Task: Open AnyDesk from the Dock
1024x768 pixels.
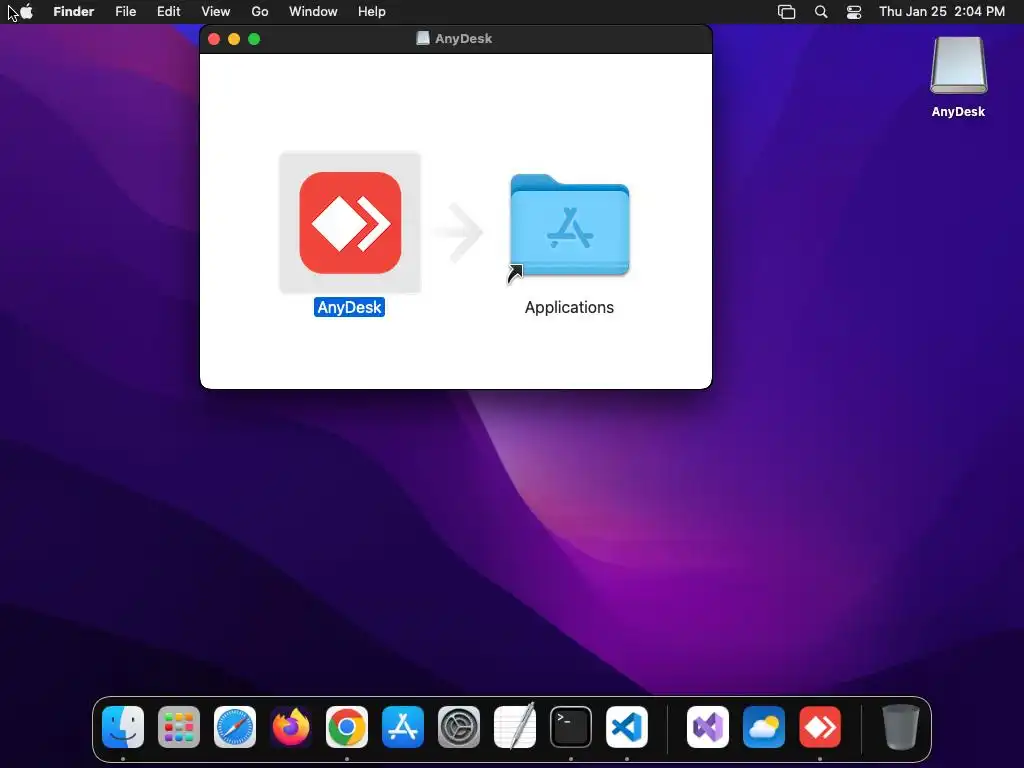Action: pos(820,727)
